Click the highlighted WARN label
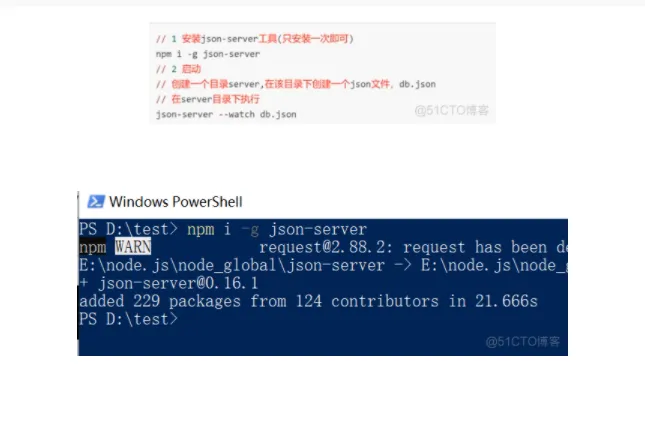Viewport: 645px width, 427px height. tap(133, 247)
